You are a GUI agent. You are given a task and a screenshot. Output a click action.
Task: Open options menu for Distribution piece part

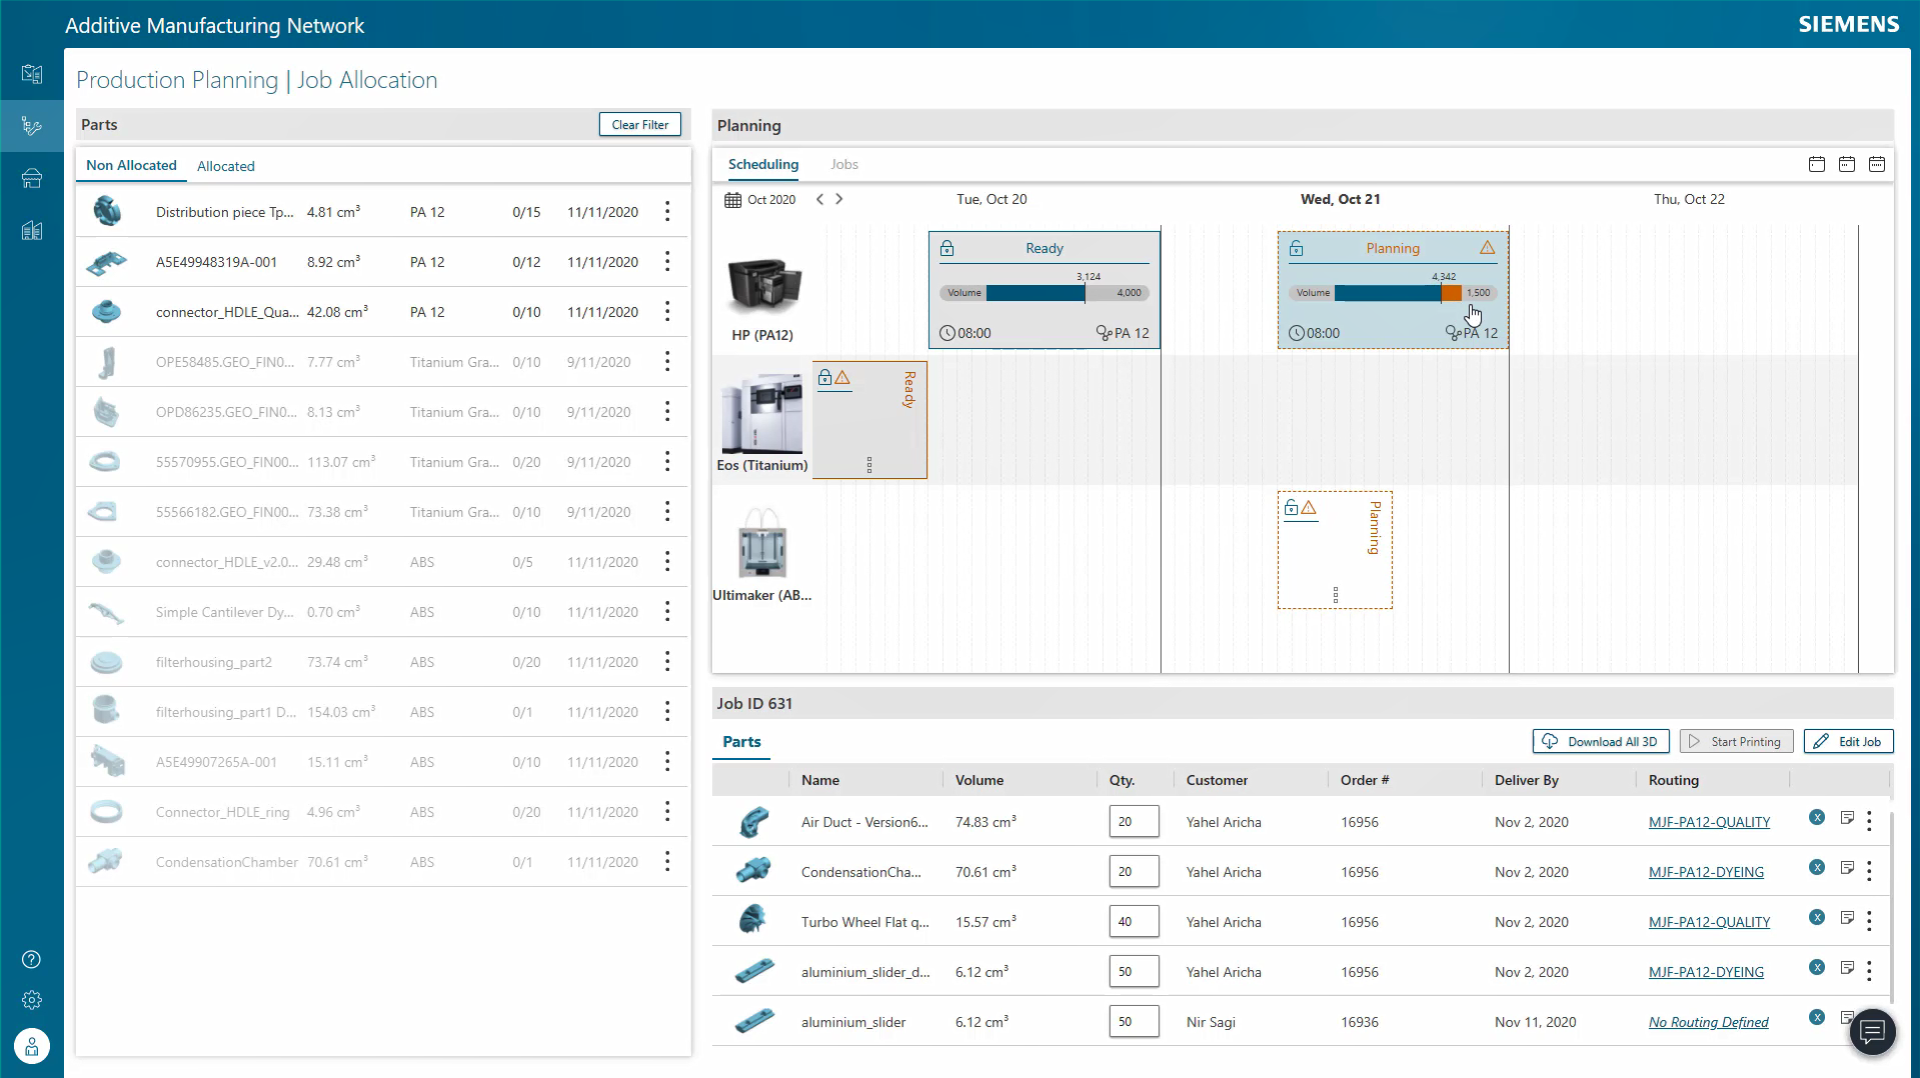point(667,211)
